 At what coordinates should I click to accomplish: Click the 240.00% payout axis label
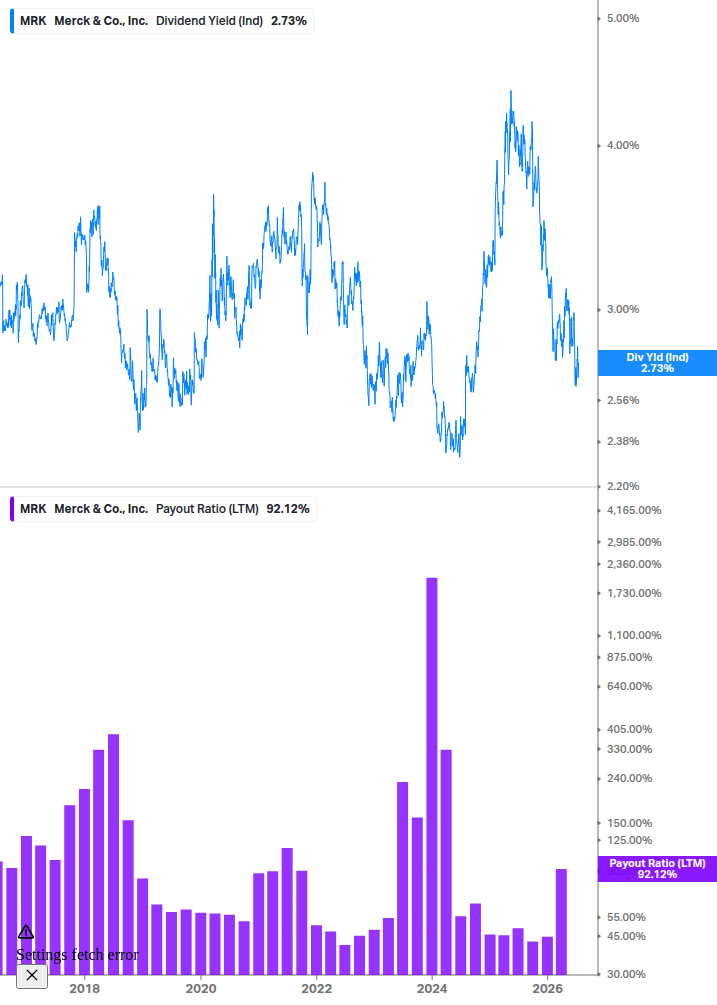click(629, 777)
